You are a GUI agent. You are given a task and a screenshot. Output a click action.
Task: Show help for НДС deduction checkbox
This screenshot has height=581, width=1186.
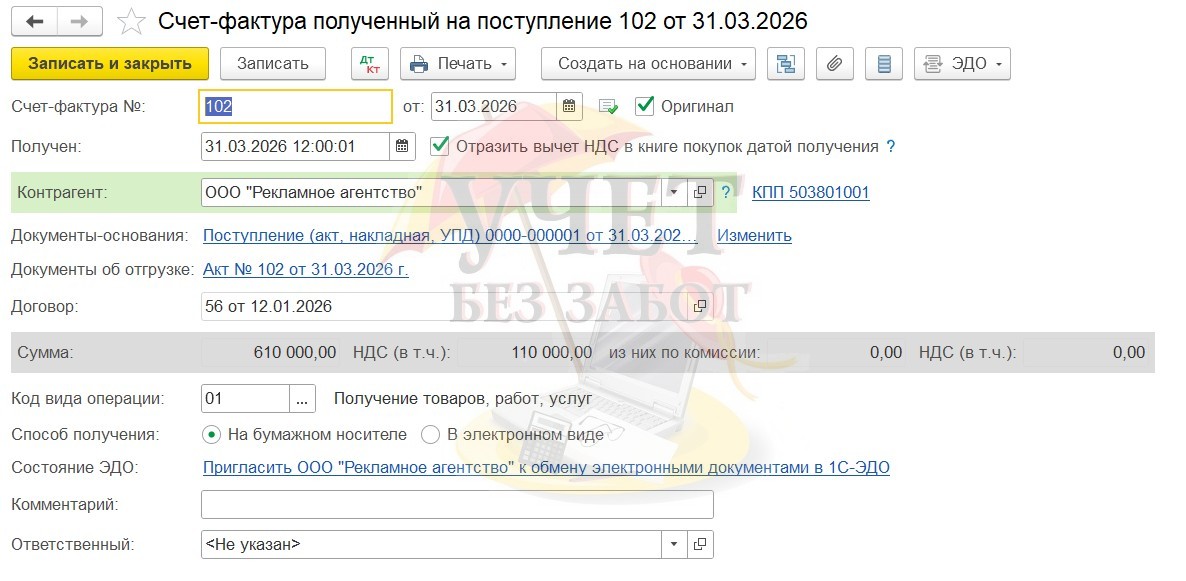click(x=890, y=147)
